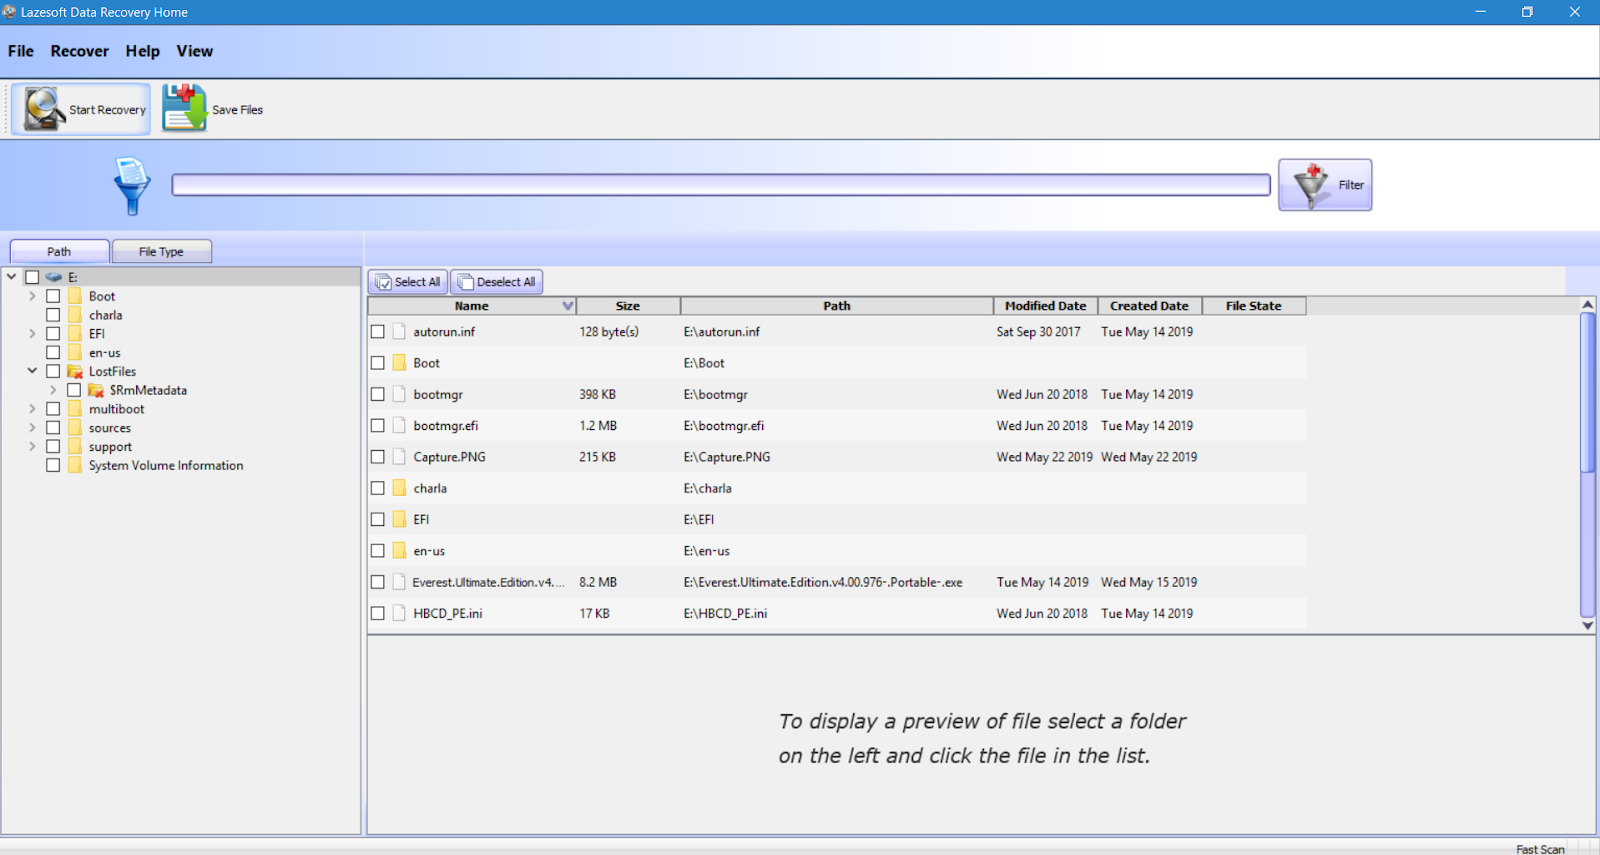Tick the sources folder checkbox in tree
Viewport: 1600px width, 855px height.
pos(53,428)
